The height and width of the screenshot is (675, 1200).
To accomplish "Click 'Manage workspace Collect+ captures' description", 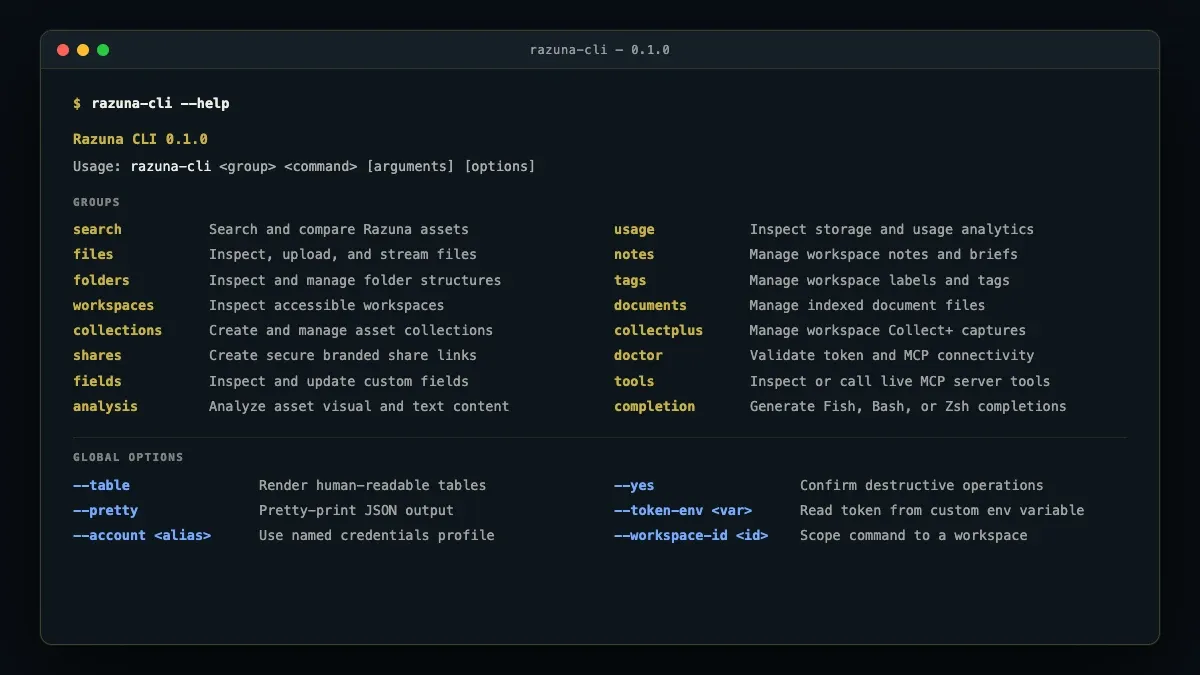I will click(888, 330).
